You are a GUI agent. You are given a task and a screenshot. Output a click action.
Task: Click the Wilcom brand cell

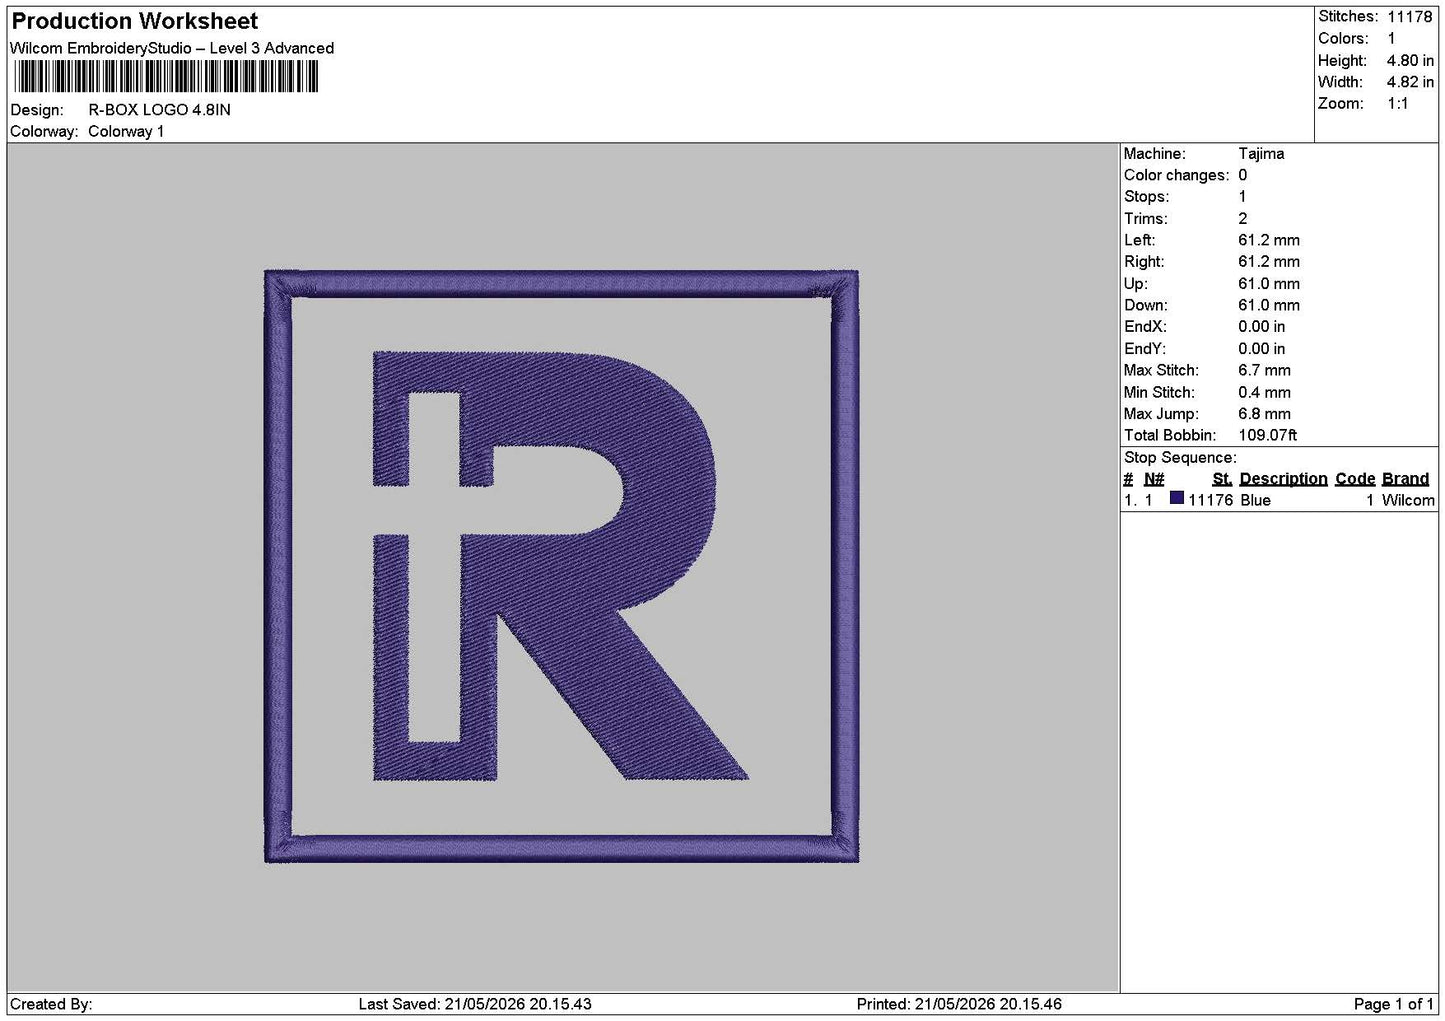(1408, 500)
